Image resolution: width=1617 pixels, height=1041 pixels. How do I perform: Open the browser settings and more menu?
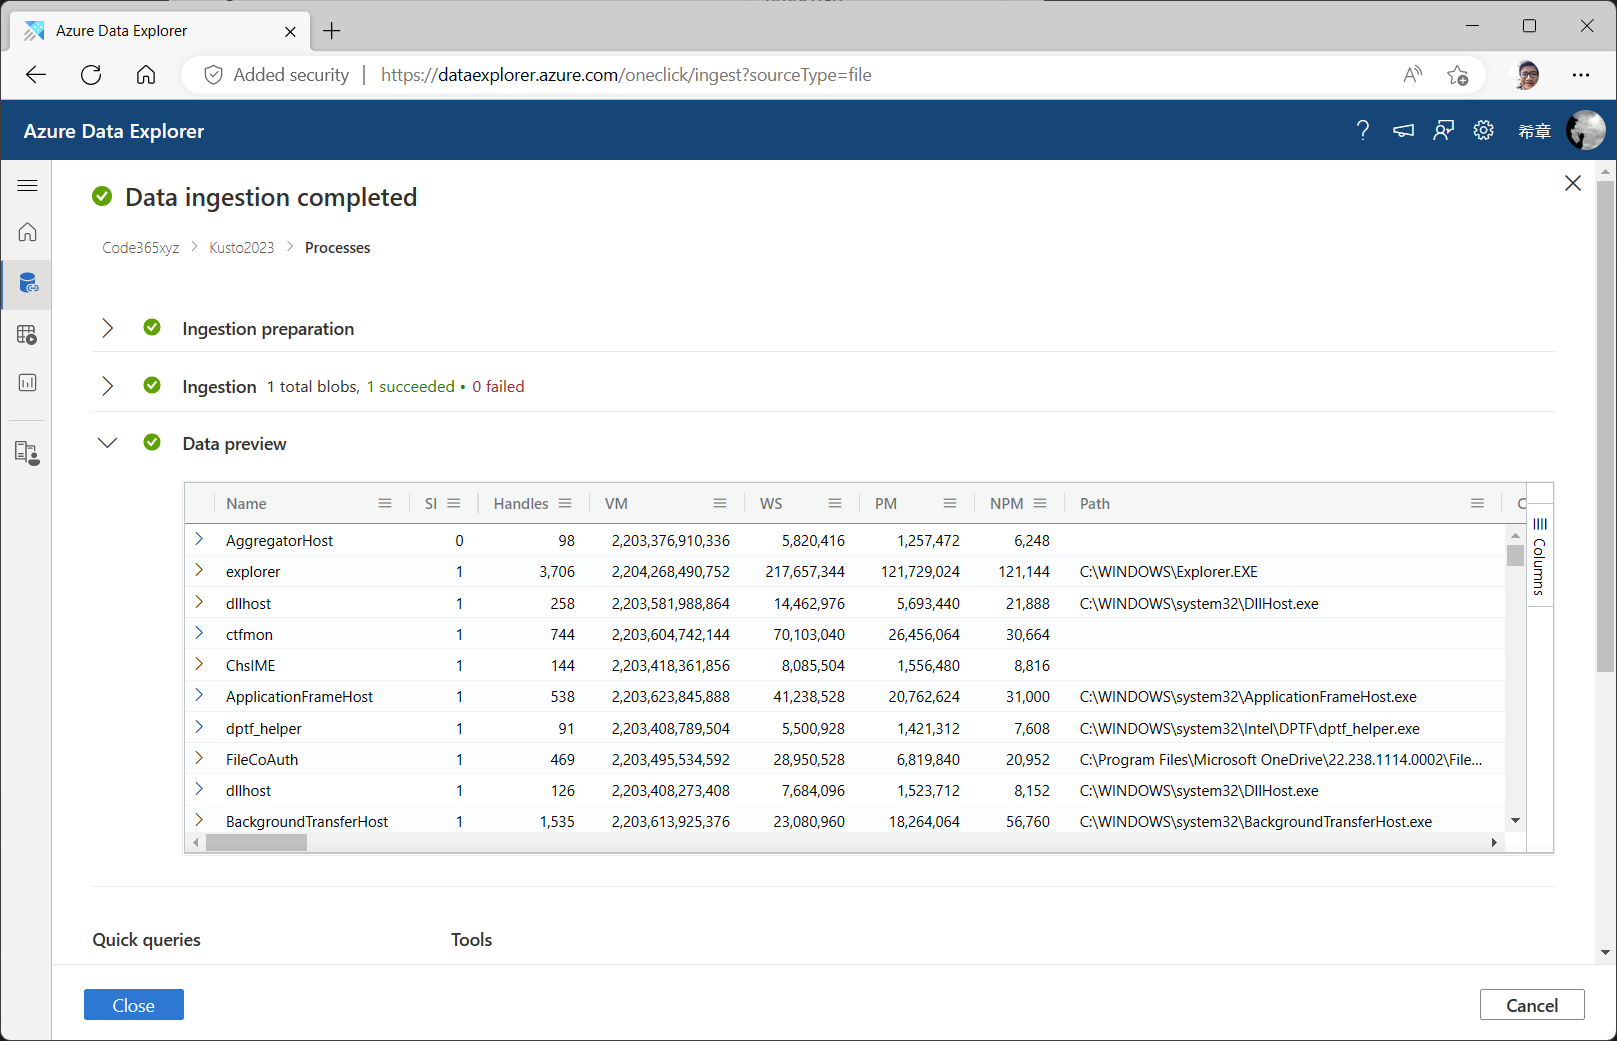[x=1581, y=75]
